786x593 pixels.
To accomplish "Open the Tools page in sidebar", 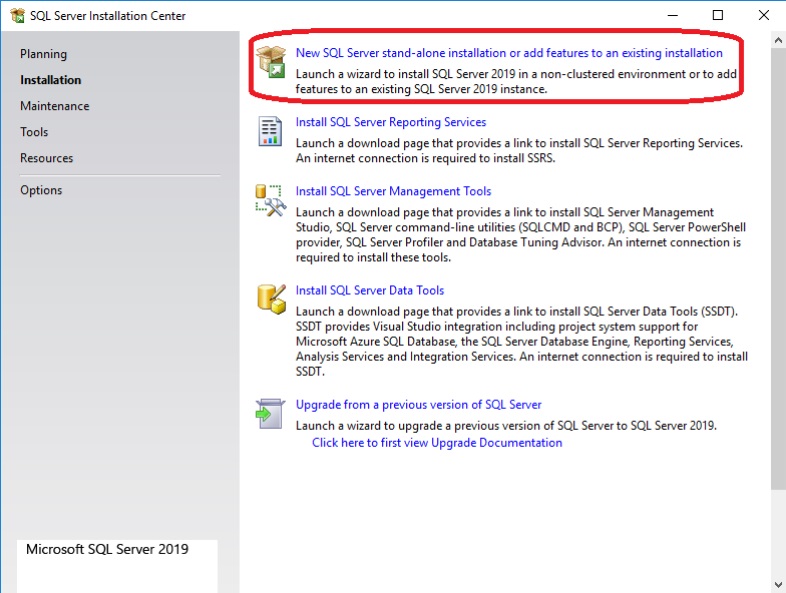I will click(x=34, y=132).
